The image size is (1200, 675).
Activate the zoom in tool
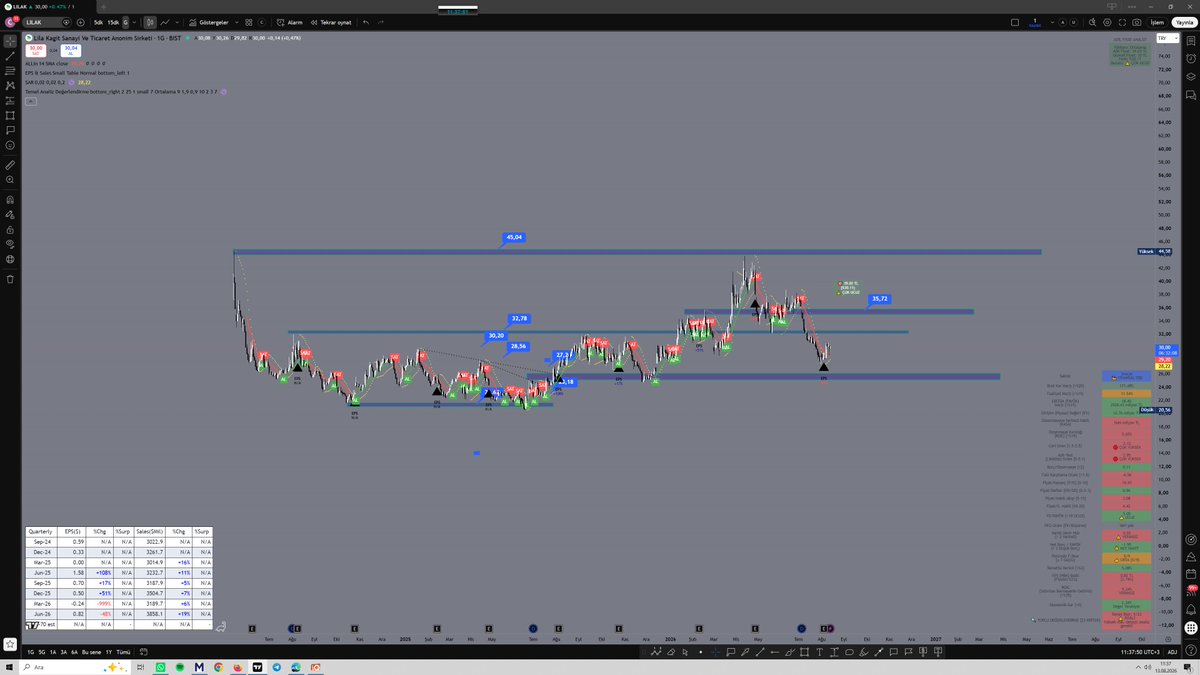10,179
